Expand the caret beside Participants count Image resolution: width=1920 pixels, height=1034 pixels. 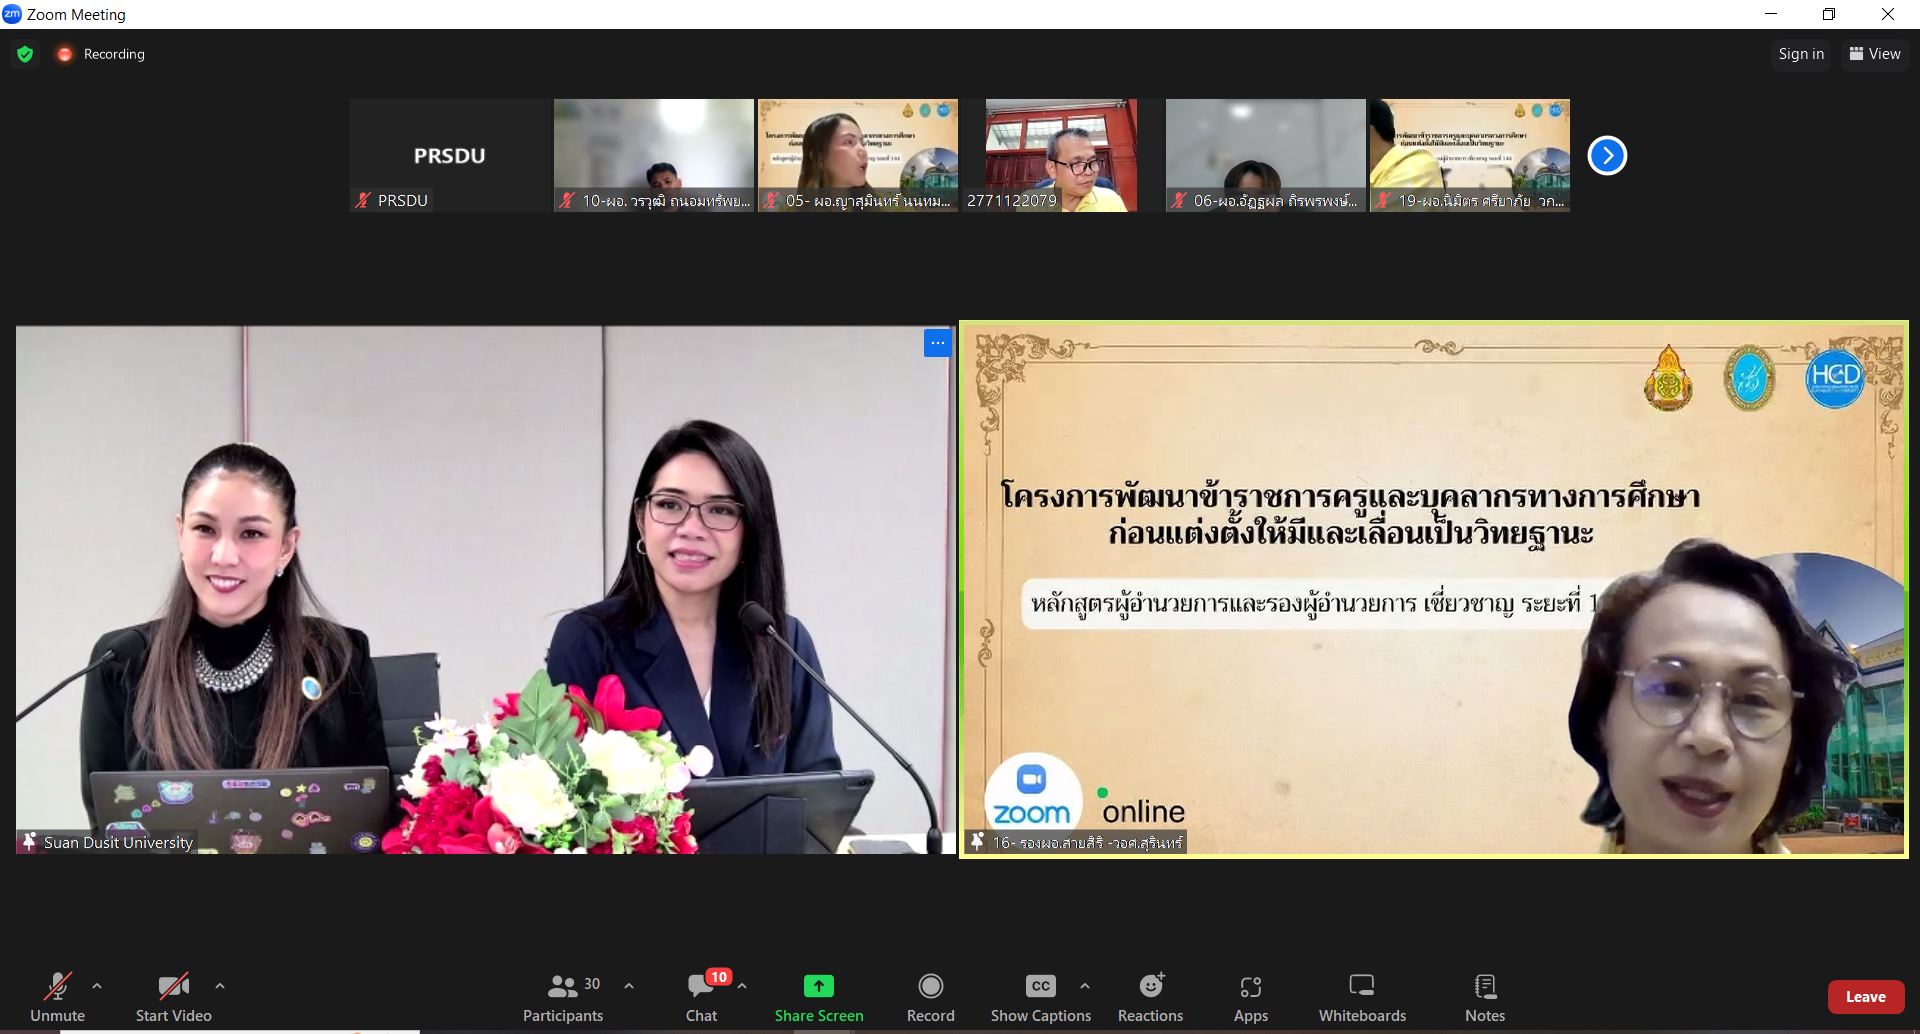pyautogui.click(x=629, y=986)
